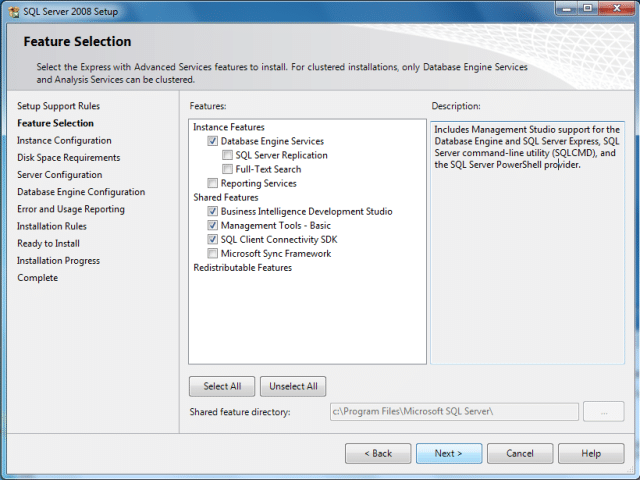This screenshot has height=480, width=640.
Task: Click the SQL Server Setup title bar icon
Action: [13, 11]
